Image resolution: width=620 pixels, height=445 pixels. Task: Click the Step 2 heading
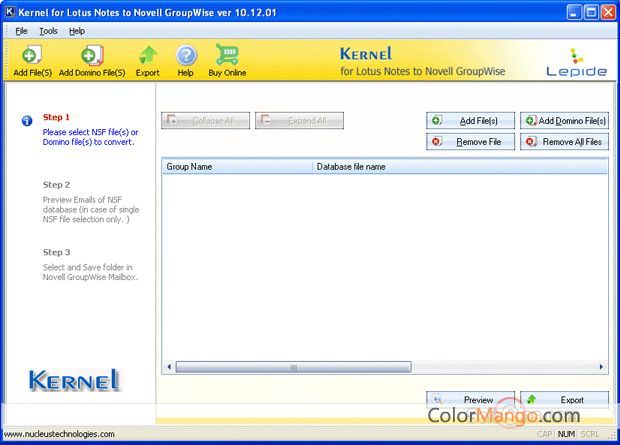pyautogui.click(x=57, y=185)
